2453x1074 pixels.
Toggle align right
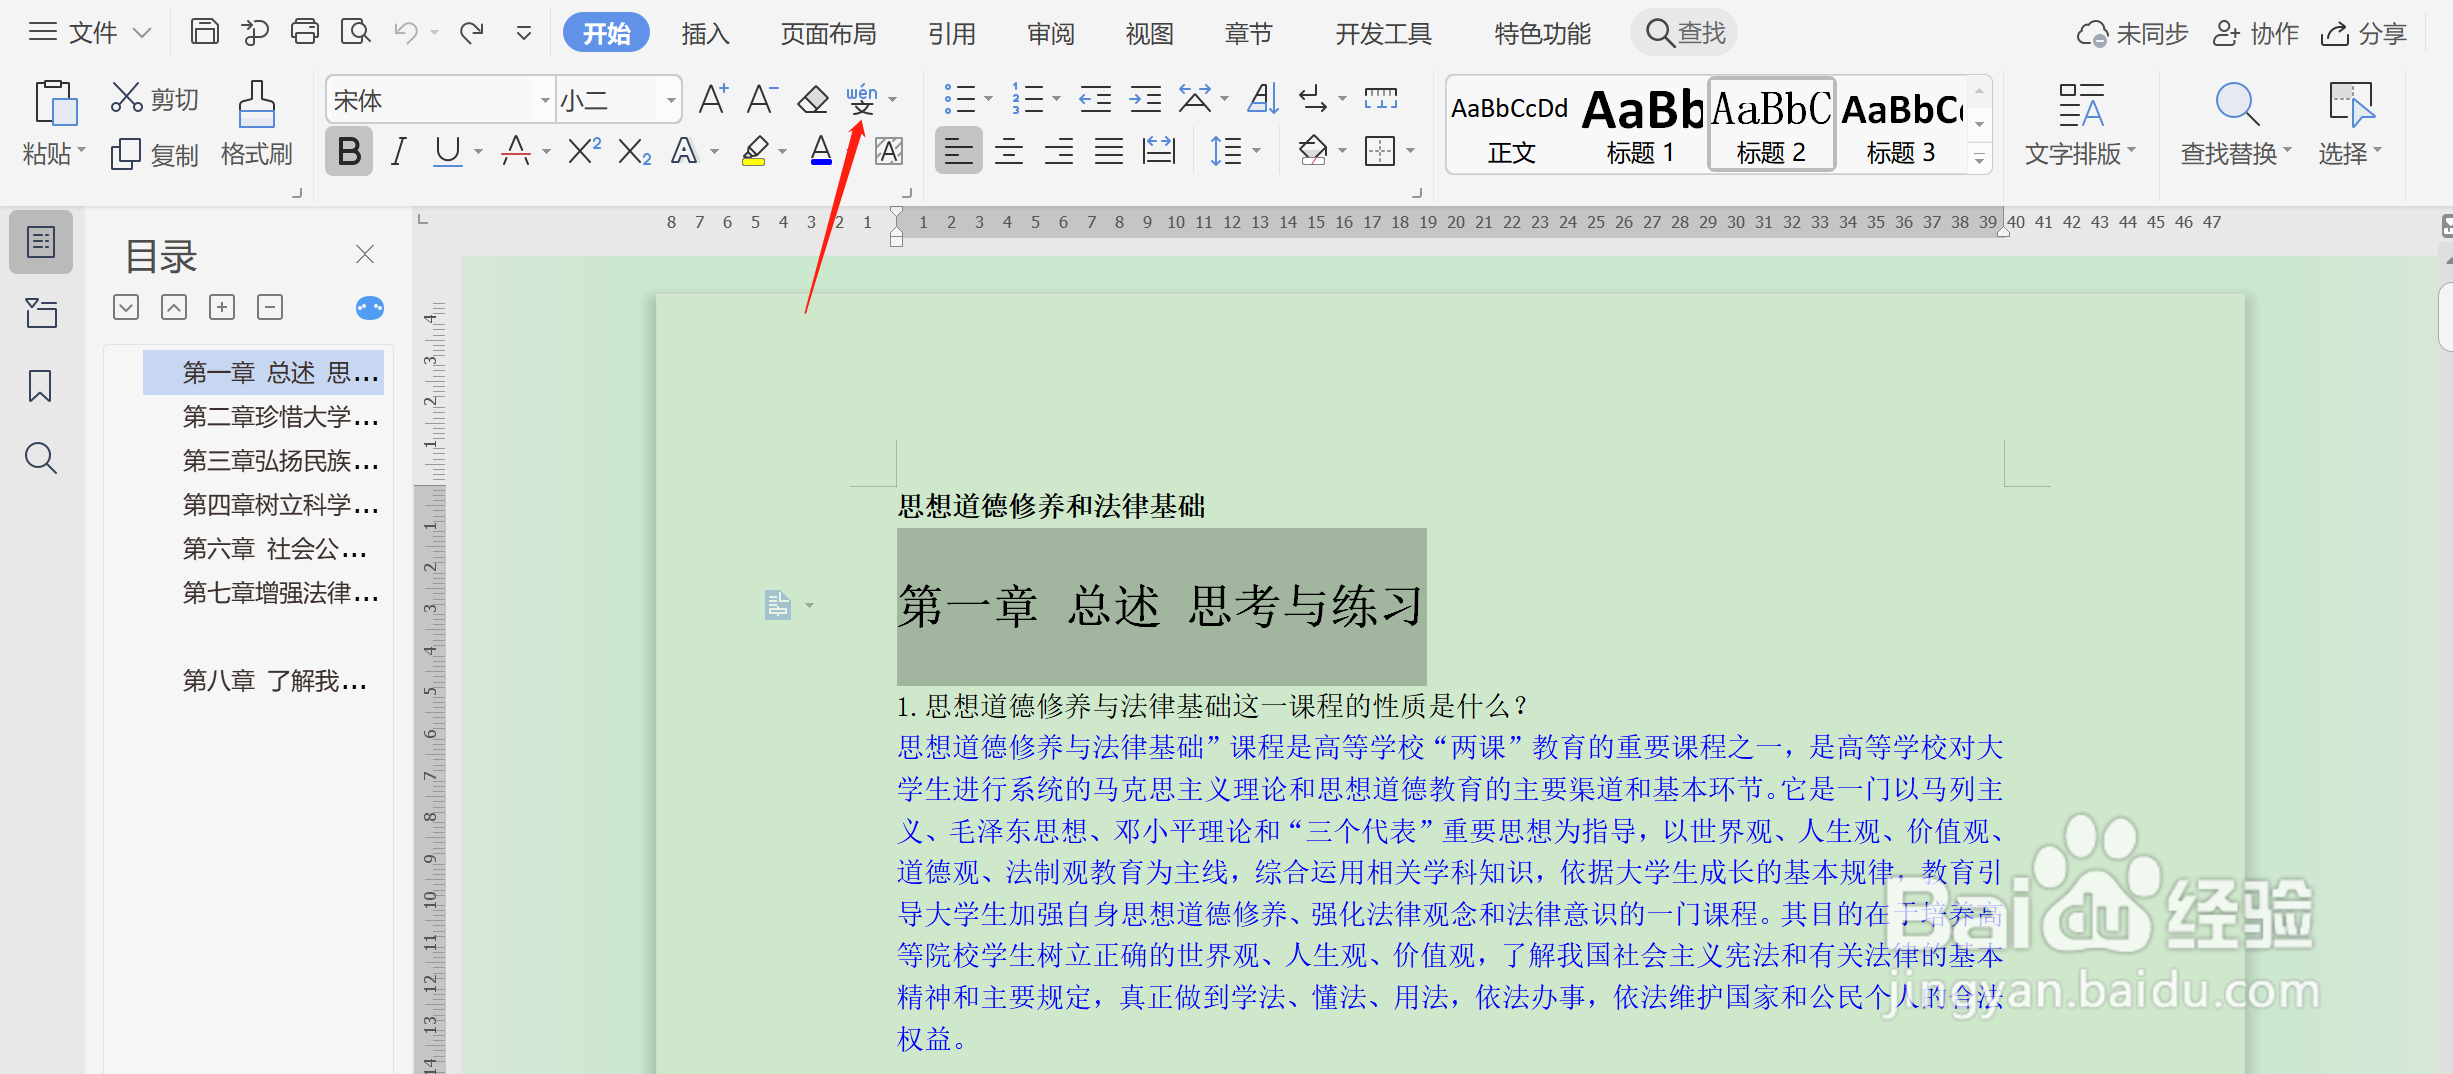click(1059, 152)
